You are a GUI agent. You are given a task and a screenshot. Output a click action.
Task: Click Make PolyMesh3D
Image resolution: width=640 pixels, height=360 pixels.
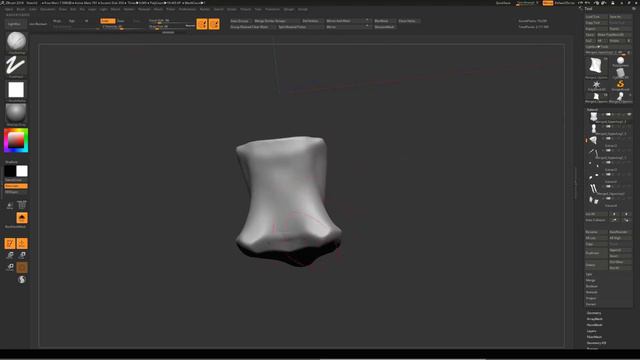(615, 35)
